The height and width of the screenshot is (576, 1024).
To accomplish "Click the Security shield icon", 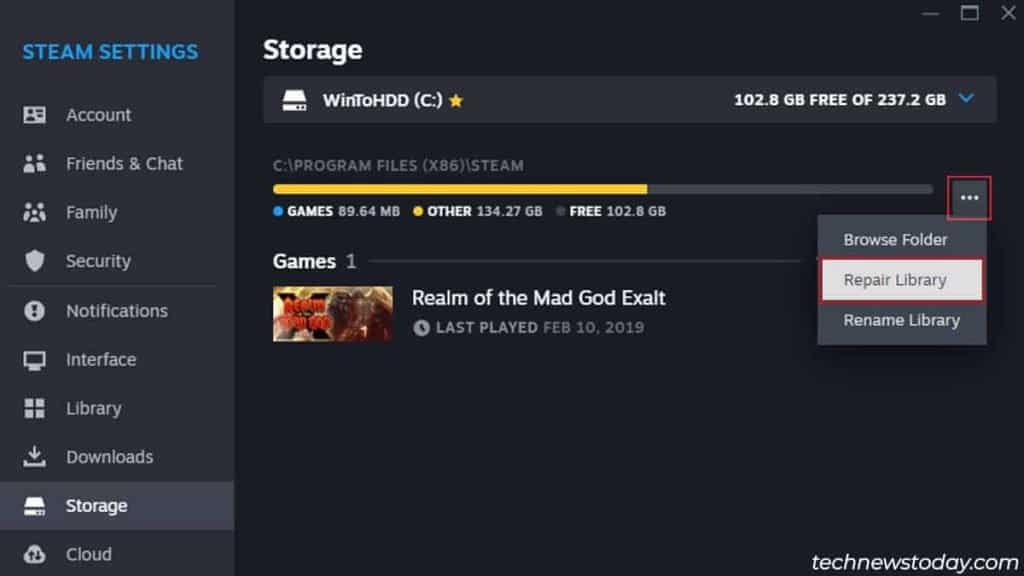I will pyautogui.click(x=35, y=261).
